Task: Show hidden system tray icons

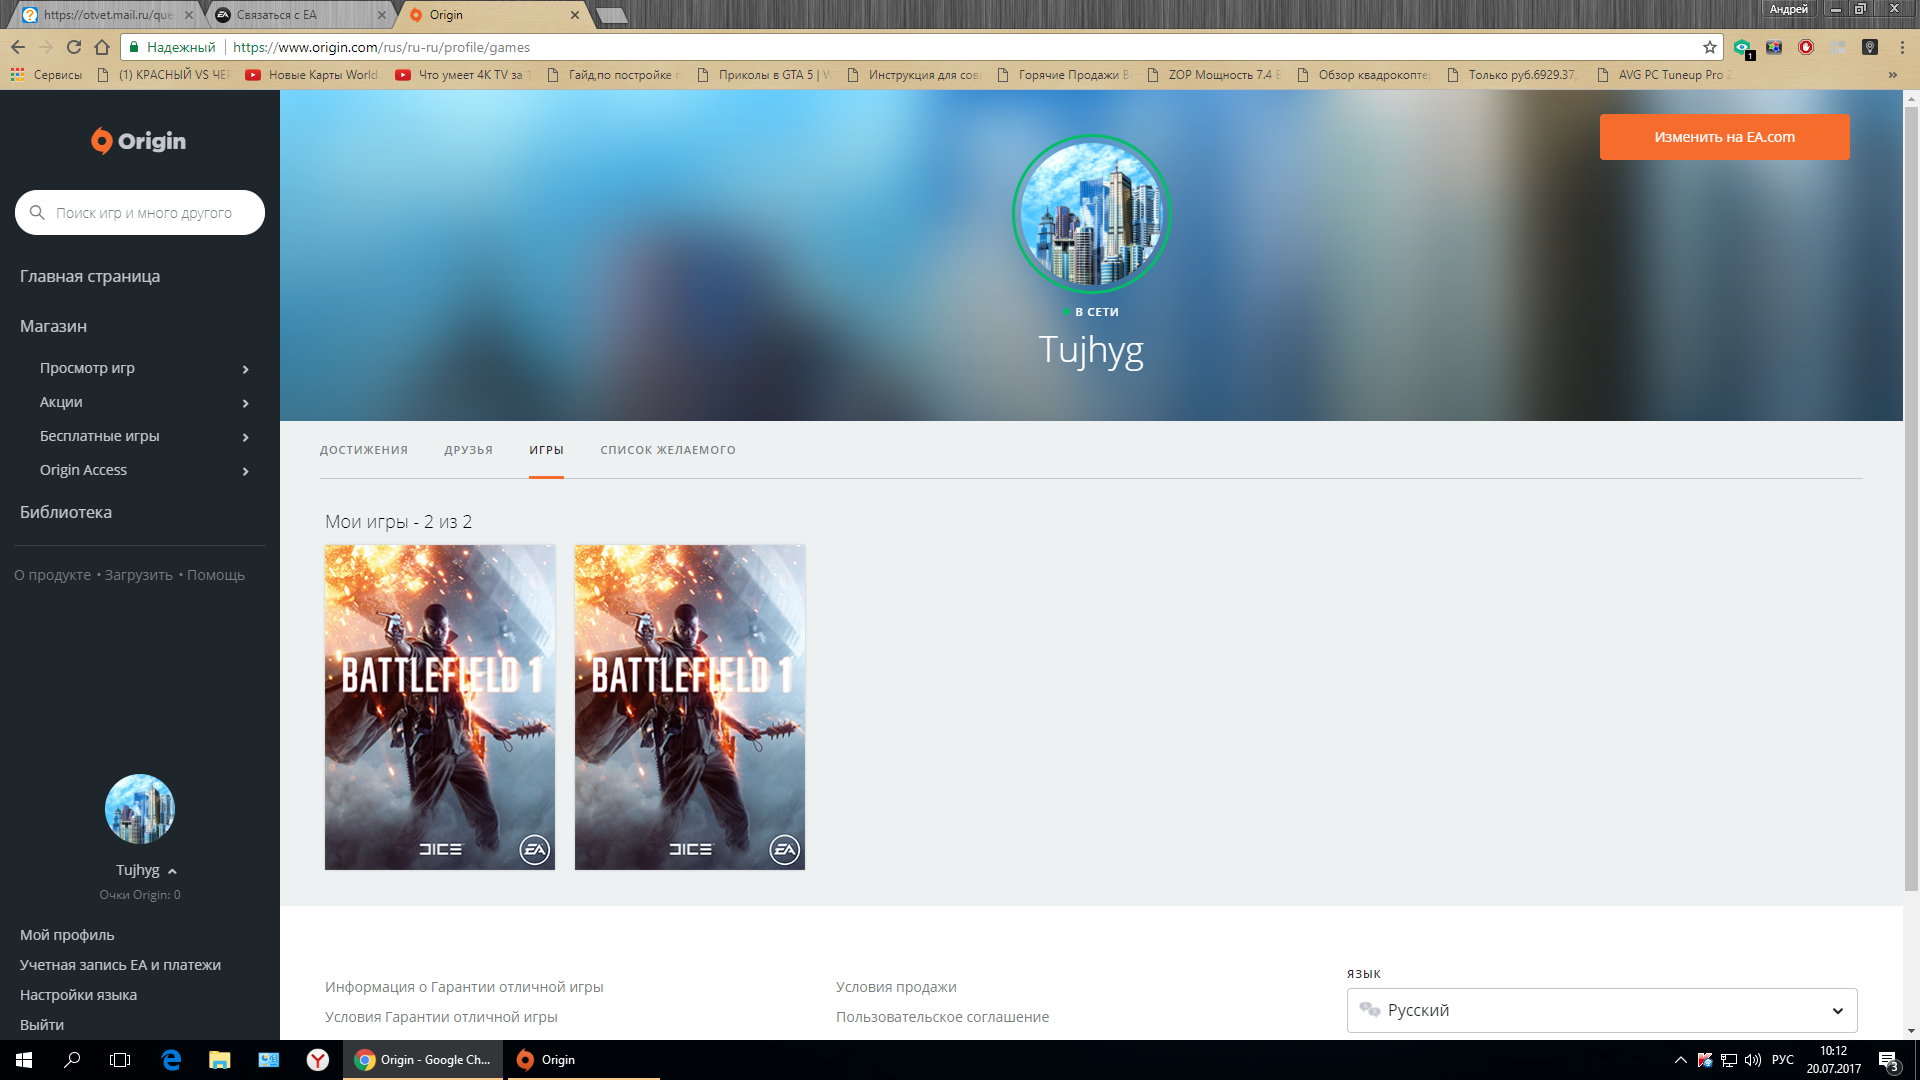Action: [1681, 1060]
